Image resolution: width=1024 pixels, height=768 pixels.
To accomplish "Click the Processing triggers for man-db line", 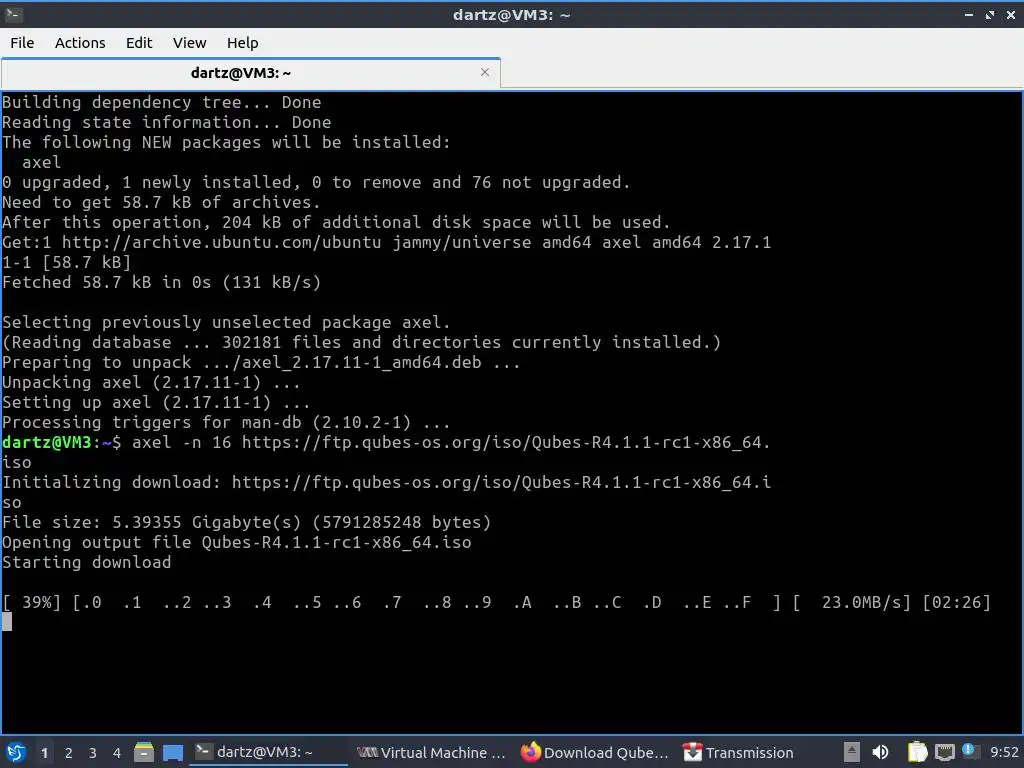I will pos(226,423).
